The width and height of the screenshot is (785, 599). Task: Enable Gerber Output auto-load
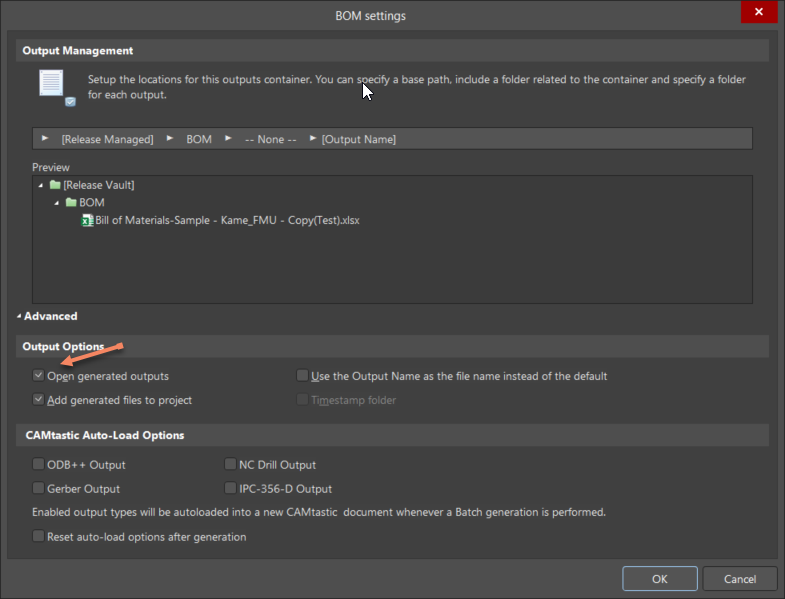tap(38, 489)
